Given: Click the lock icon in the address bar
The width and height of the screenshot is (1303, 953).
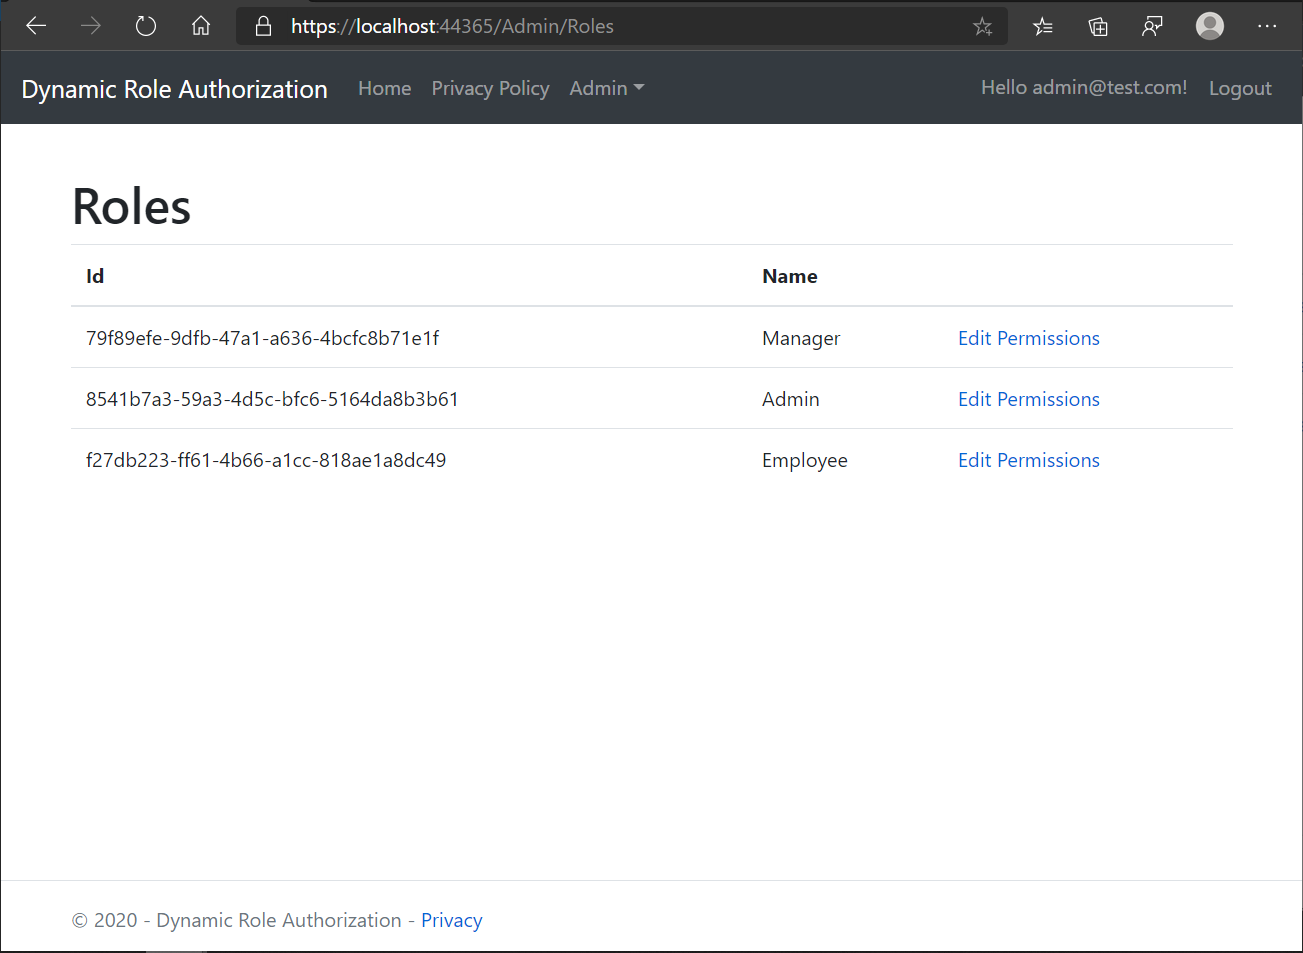Looking at the screenshot, I should pyautogui.click(x=263, y=26).
